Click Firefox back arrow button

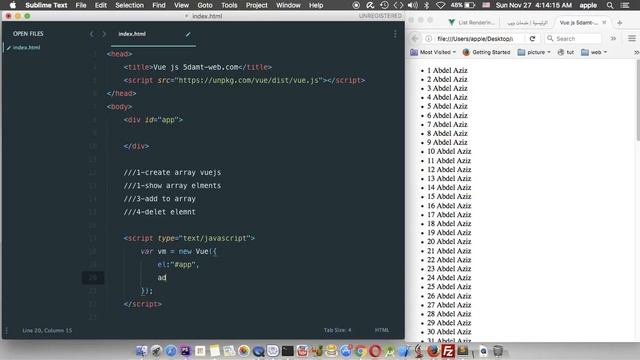(415, 38)
